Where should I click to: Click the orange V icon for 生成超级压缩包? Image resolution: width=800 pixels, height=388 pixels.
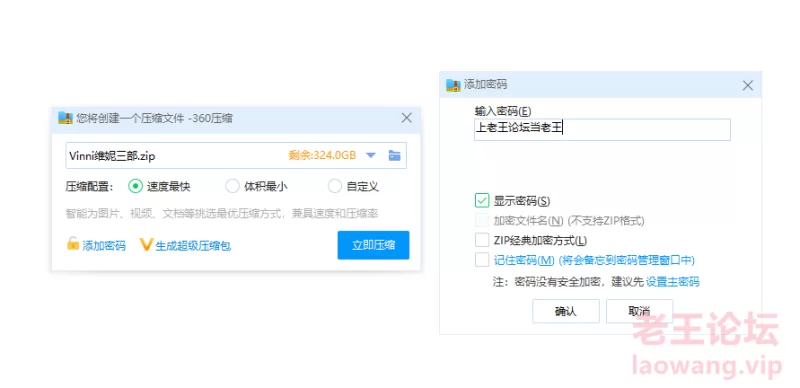coord(146,245)
